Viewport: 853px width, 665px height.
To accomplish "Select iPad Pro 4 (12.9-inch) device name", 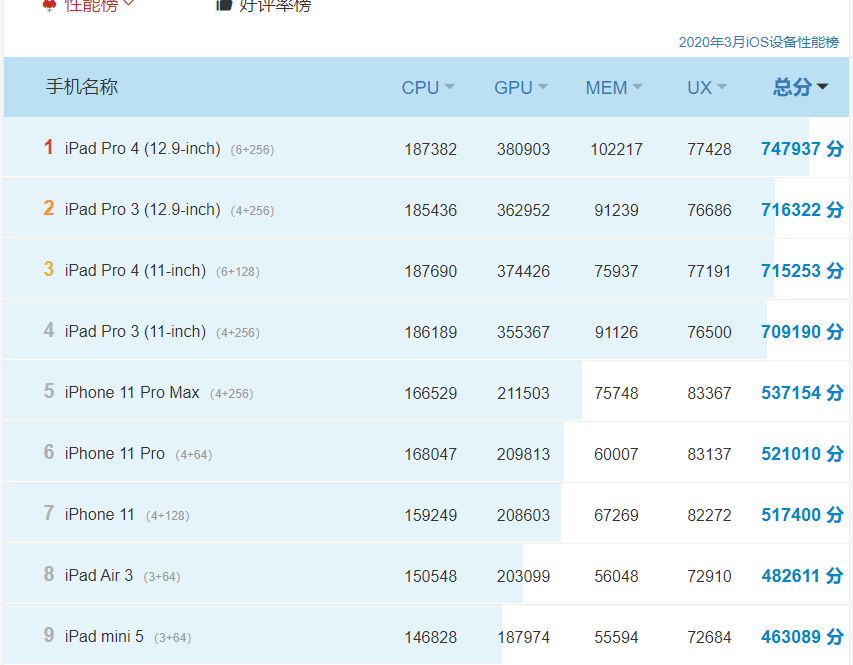I will click(x=143, y=149).
